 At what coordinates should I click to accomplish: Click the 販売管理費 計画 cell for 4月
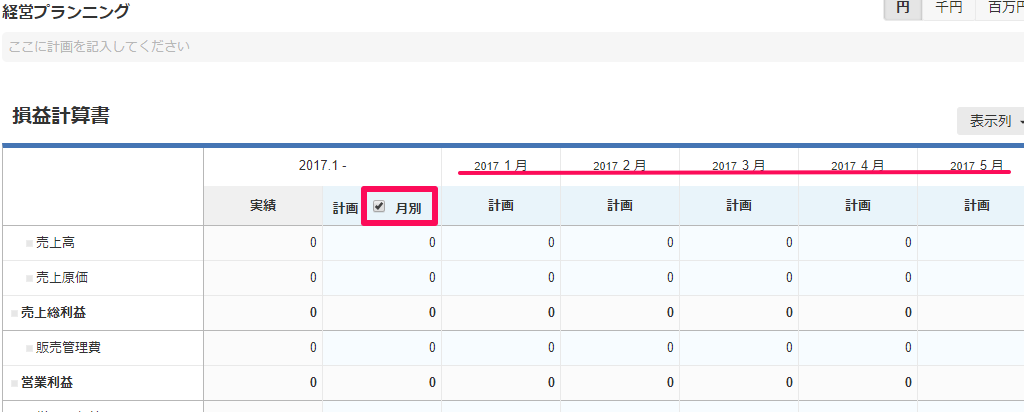click(857, 348)
